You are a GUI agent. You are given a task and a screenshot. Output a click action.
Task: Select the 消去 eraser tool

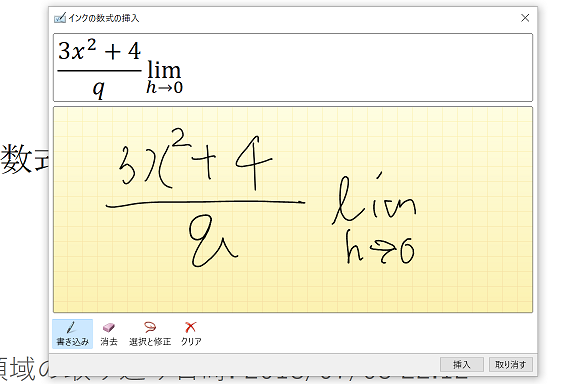(109, 334)
